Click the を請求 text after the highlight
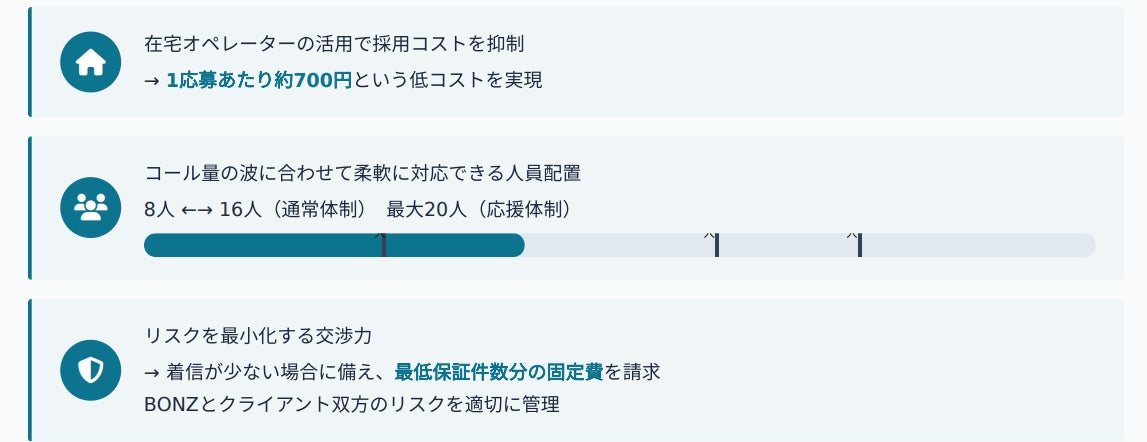The width and height of the screenshot is (1147, 442). click(x=632, y=372)
